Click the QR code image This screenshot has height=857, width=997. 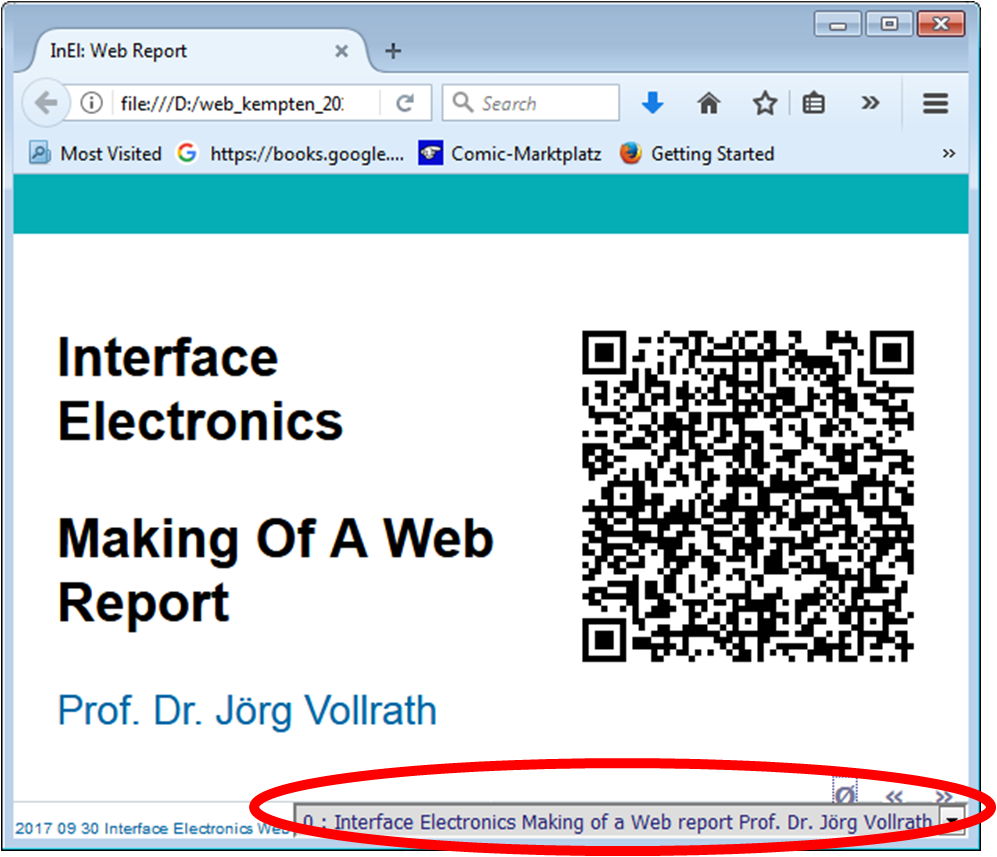(748, 496)
